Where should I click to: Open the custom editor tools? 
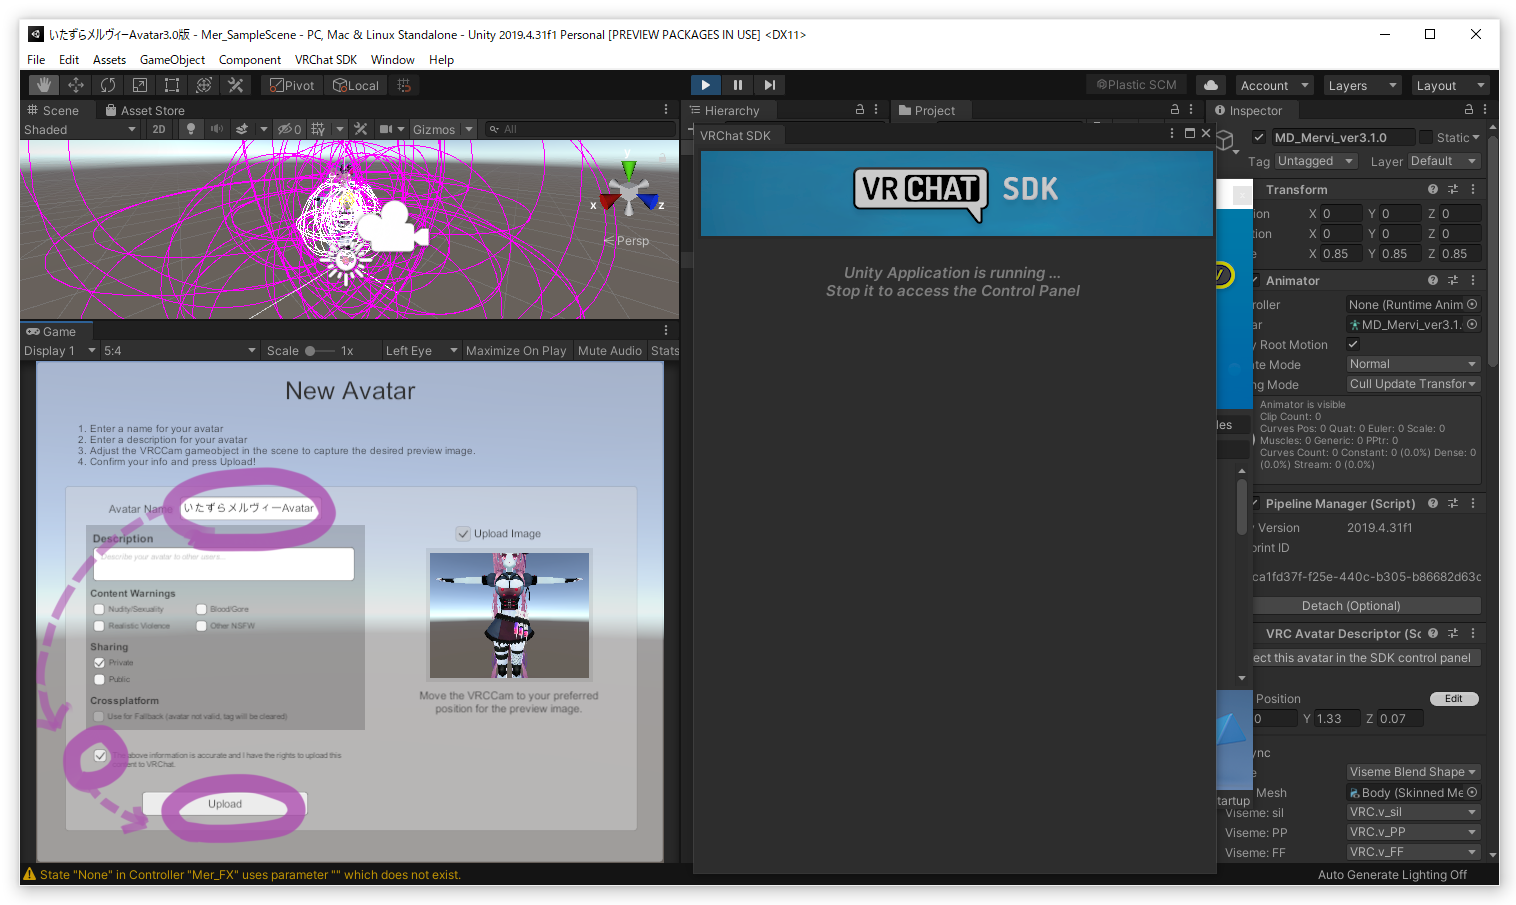(x=236, y=85)
